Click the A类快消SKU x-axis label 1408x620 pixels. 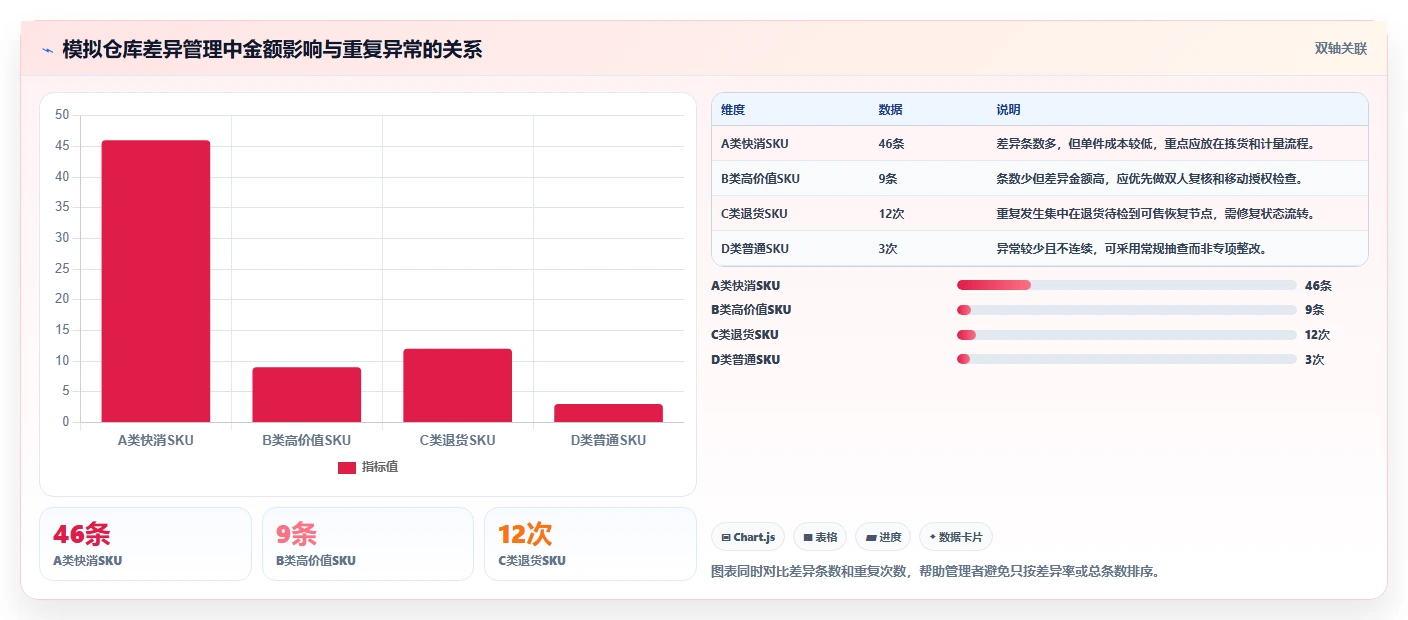pyautogui.click(x=156, y=440)
